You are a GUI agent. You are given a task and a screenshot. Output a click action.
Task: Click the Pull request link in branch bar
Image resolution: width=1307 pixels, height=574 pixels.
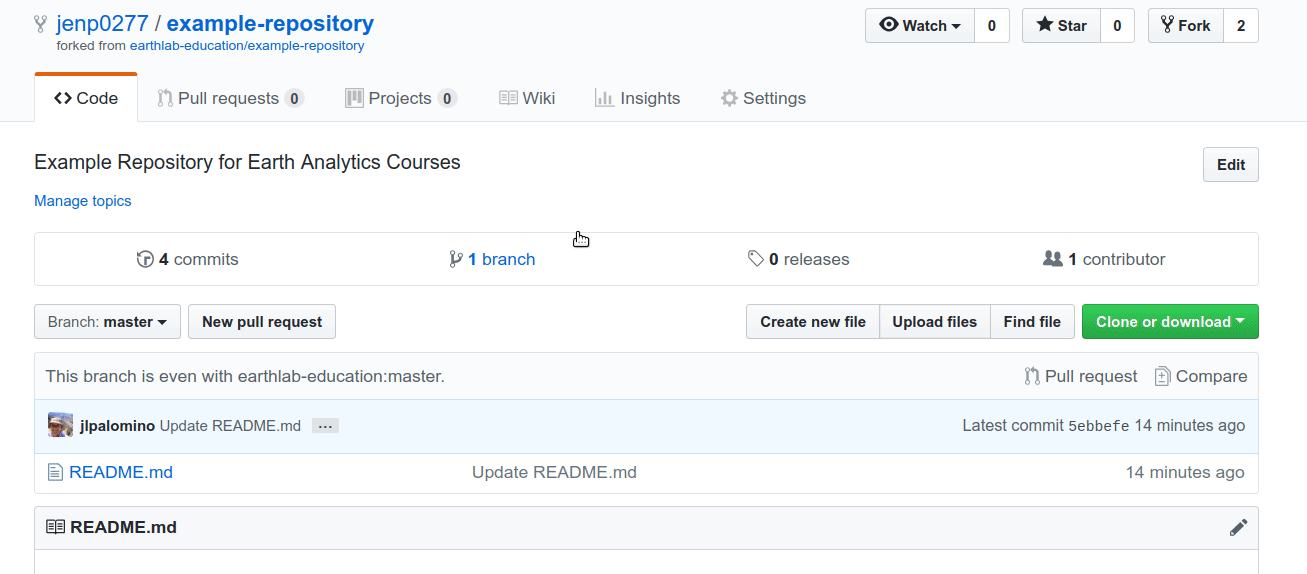[x=1081, y=376]
